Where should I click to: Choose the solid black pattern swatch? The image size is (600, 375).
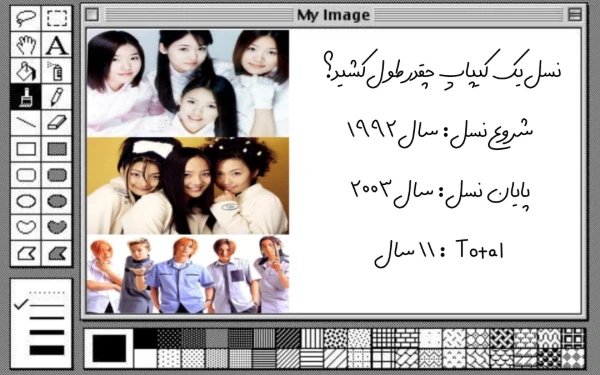(x=146, y=339)
